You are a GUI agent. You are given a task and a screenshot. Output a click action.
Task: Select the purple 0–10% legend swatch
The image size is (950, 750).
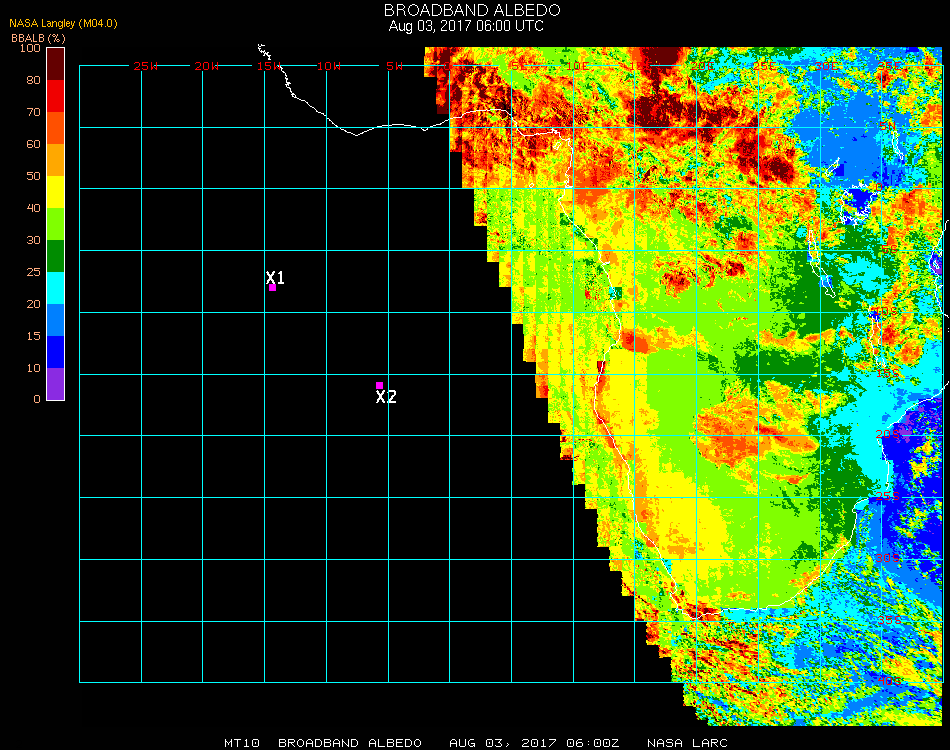(x=55, y=384)
